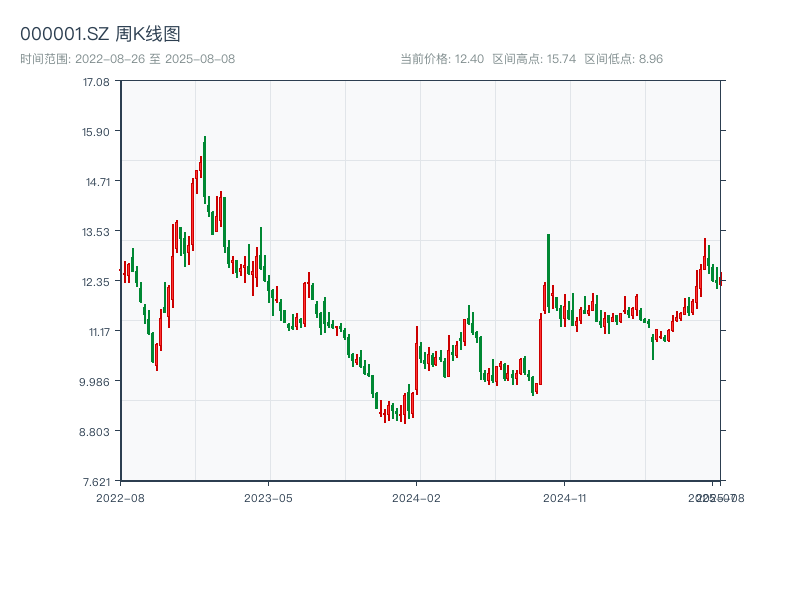This screenshot has width=800, height=600.
Task: Click the 9.986 y-axis label
Action: (94, 382)
